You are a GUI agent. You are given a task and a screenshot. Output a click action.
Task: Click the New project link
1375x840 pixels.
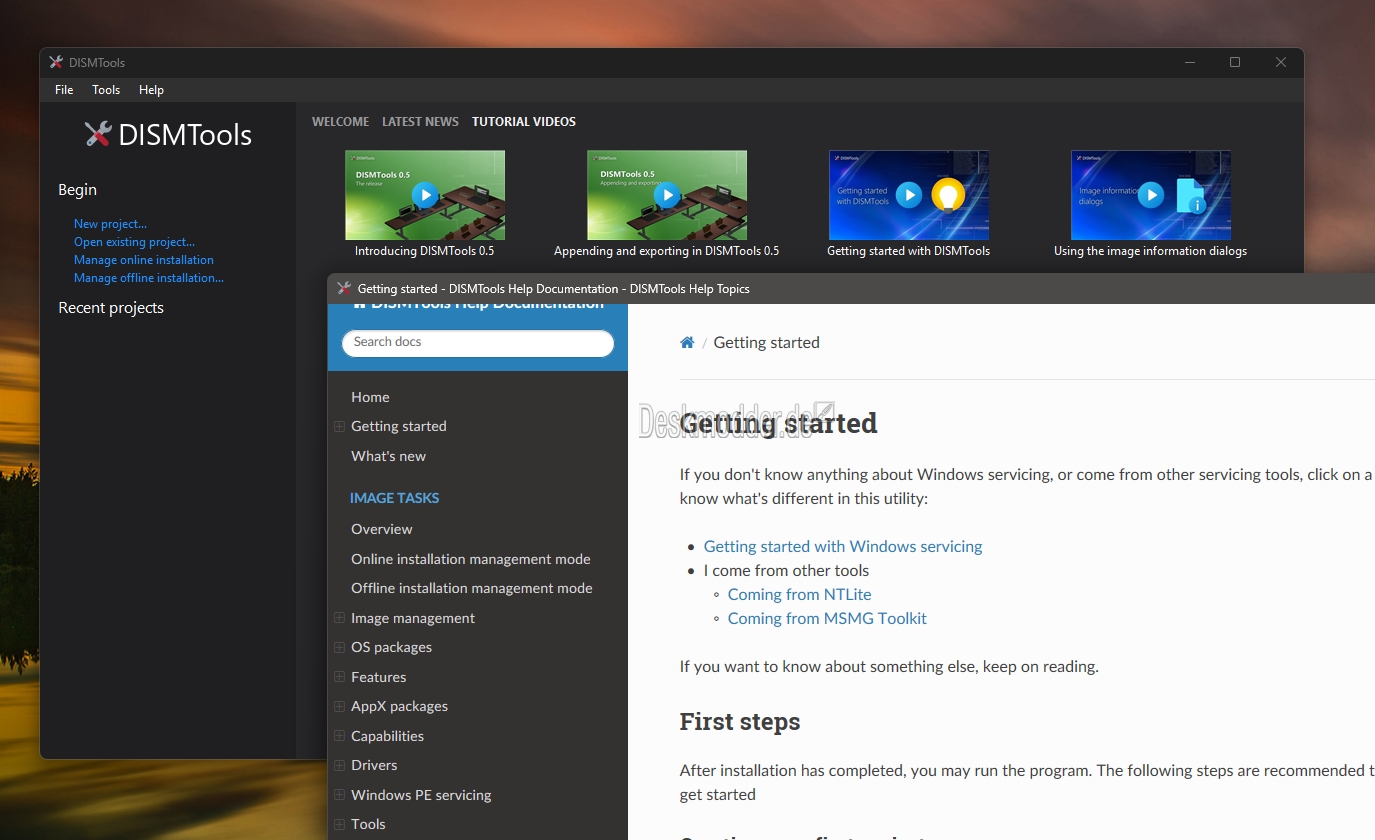pos(110,224)
